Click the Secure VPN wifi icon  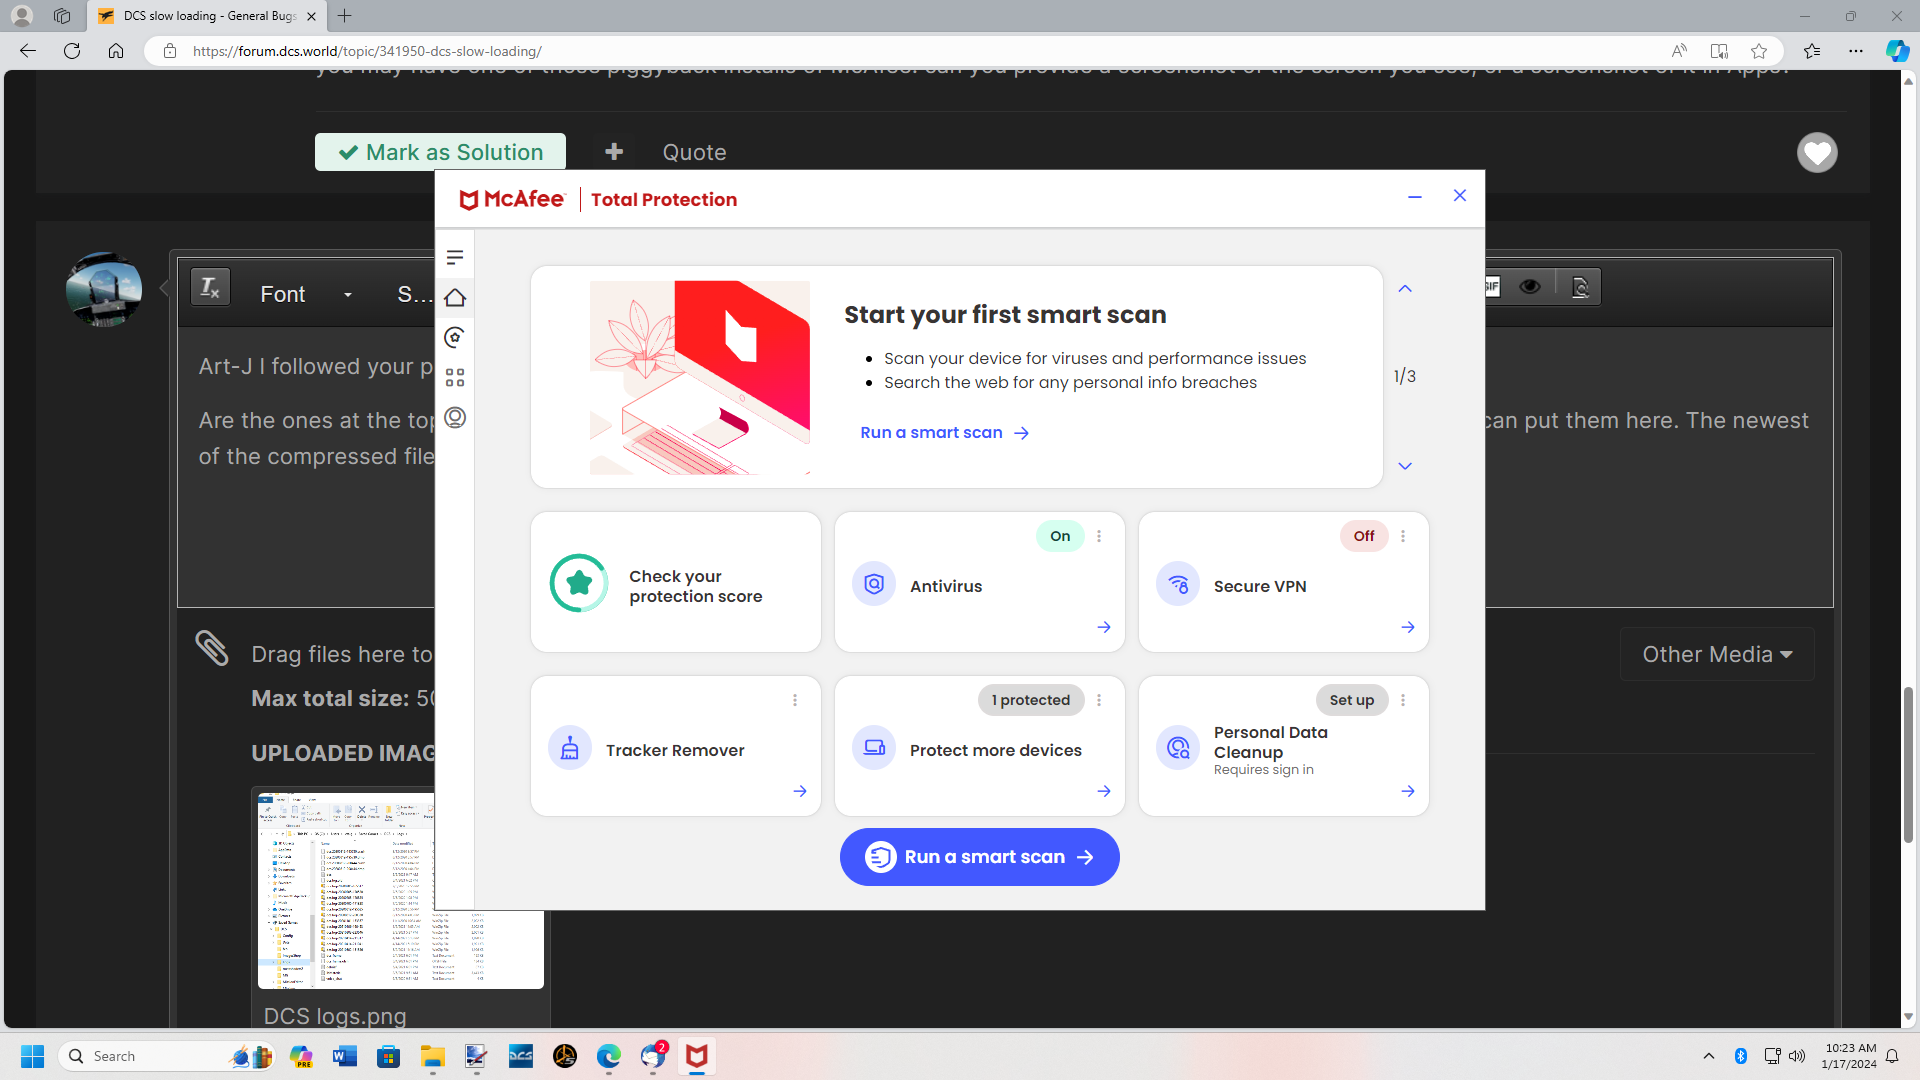tap(1178, 584)
